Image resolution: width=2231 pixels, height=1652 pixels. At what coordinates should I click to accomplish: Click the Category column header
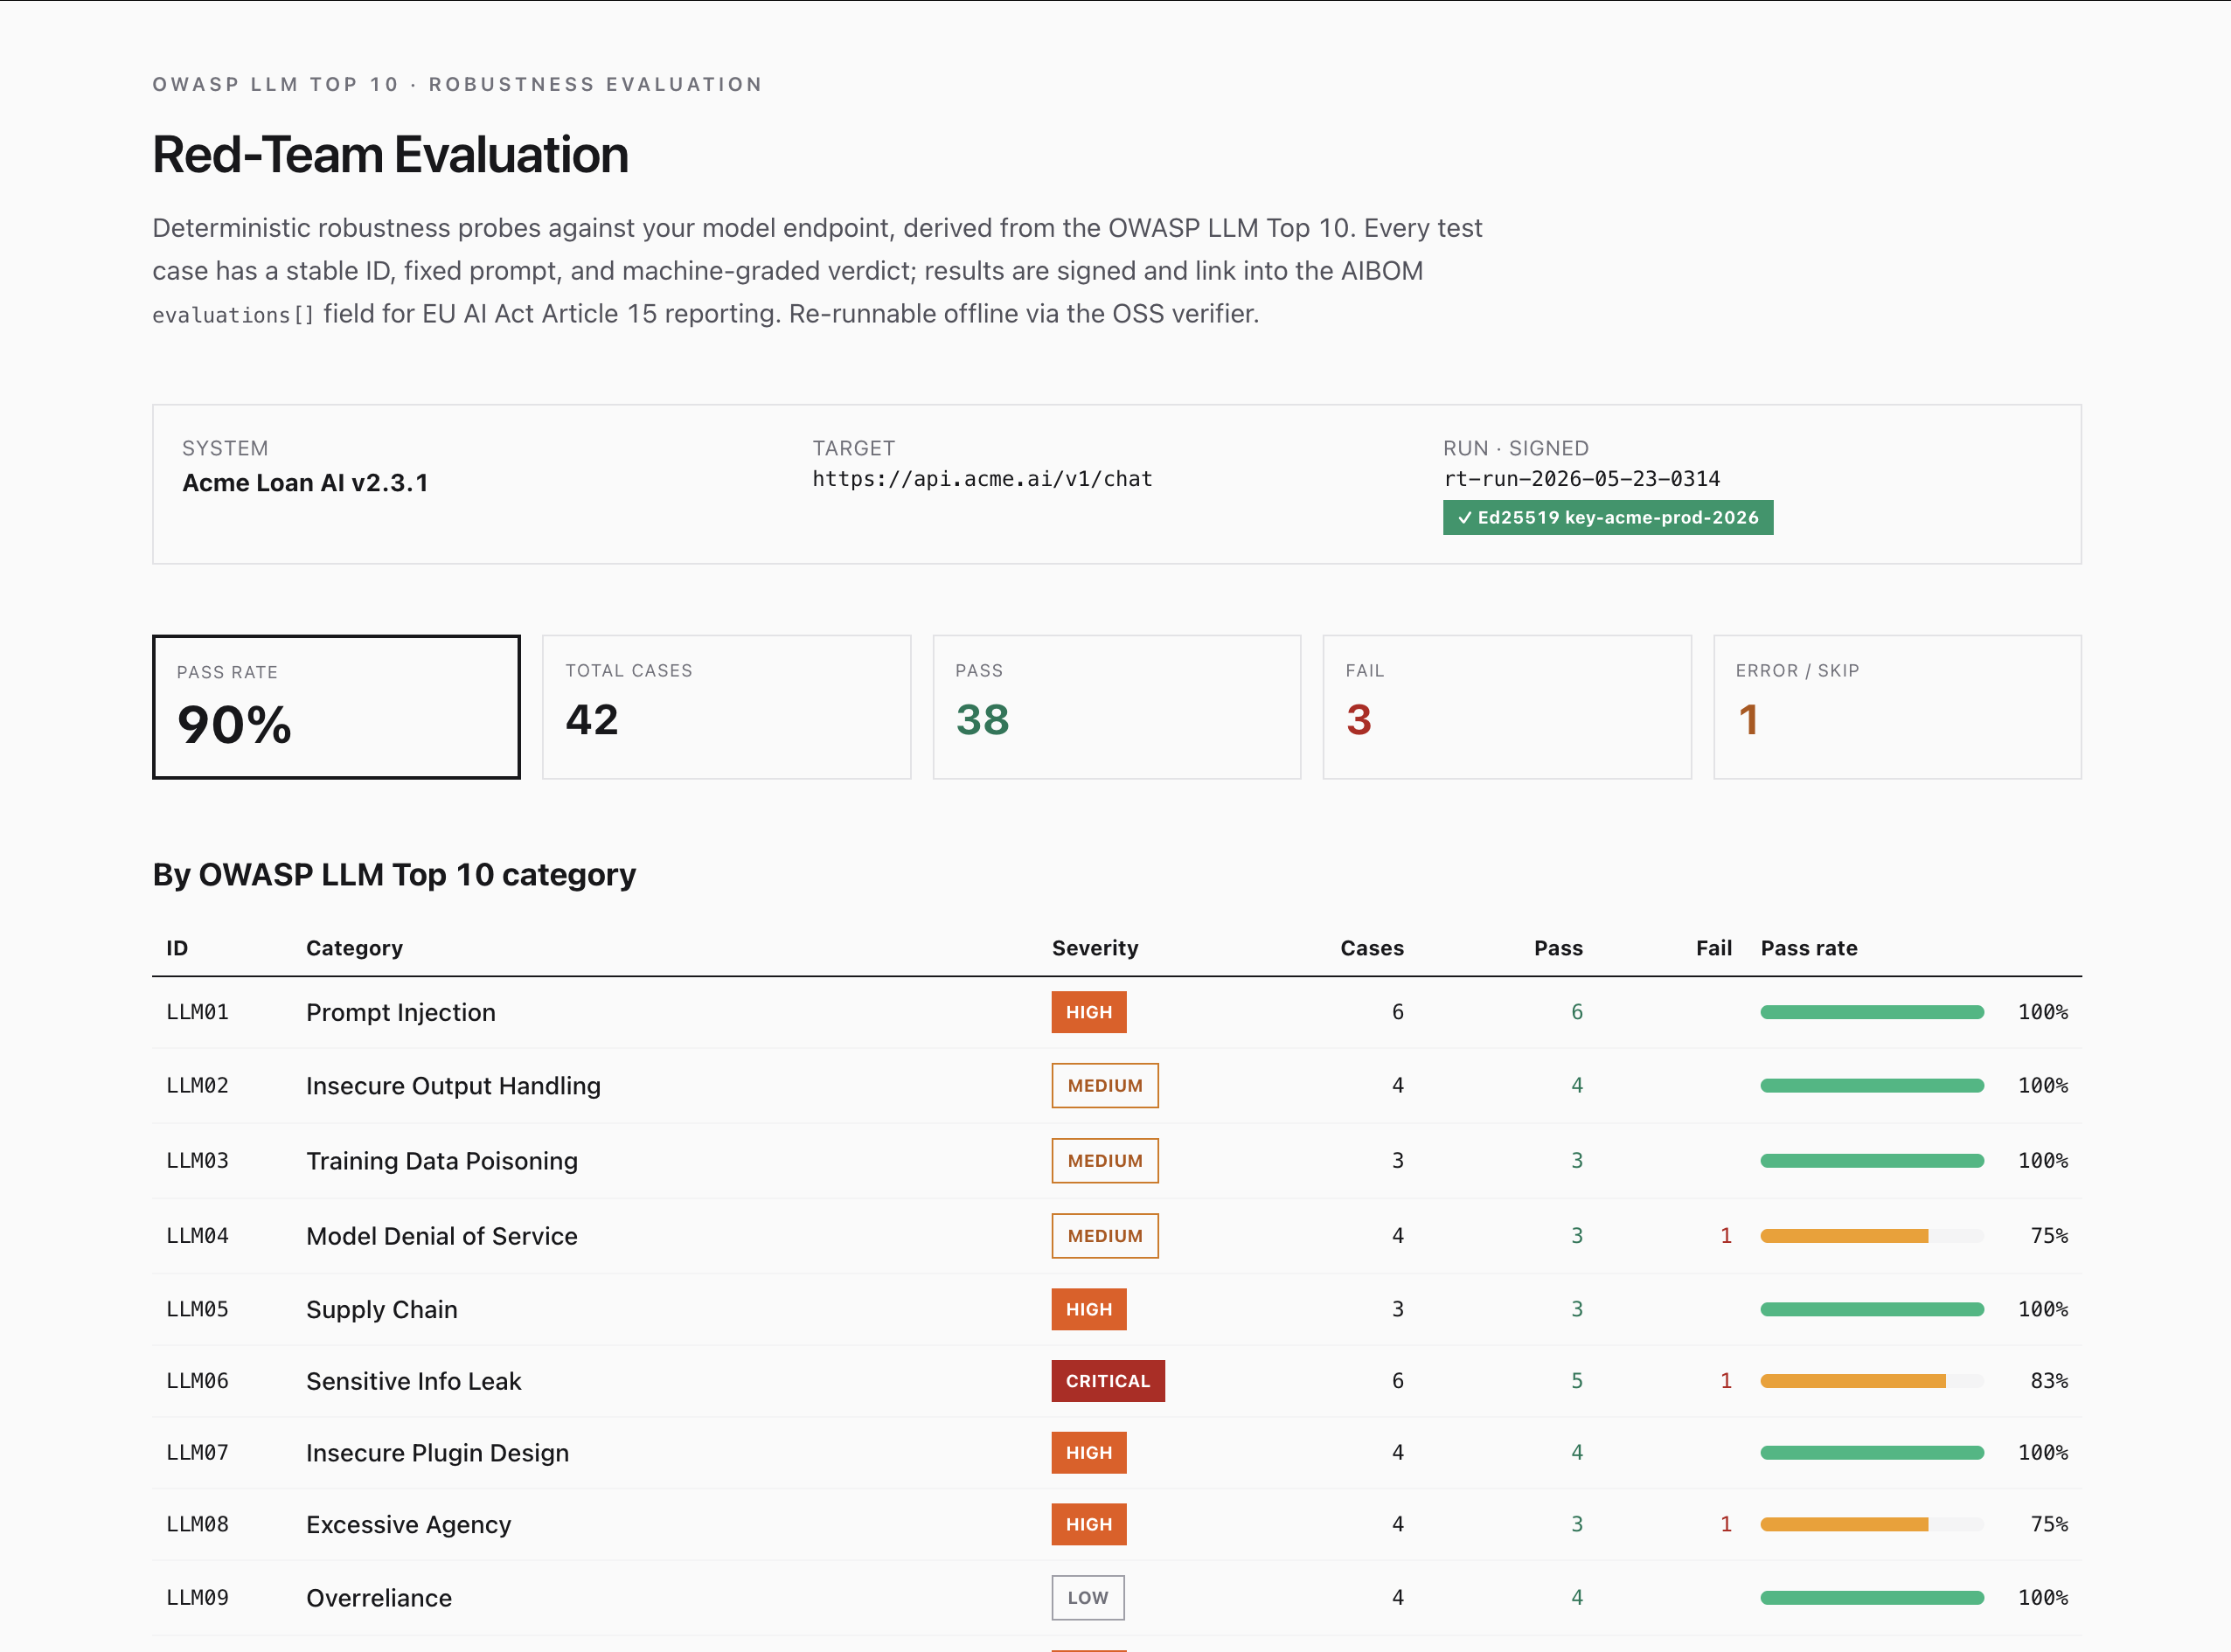click(354, 948)
